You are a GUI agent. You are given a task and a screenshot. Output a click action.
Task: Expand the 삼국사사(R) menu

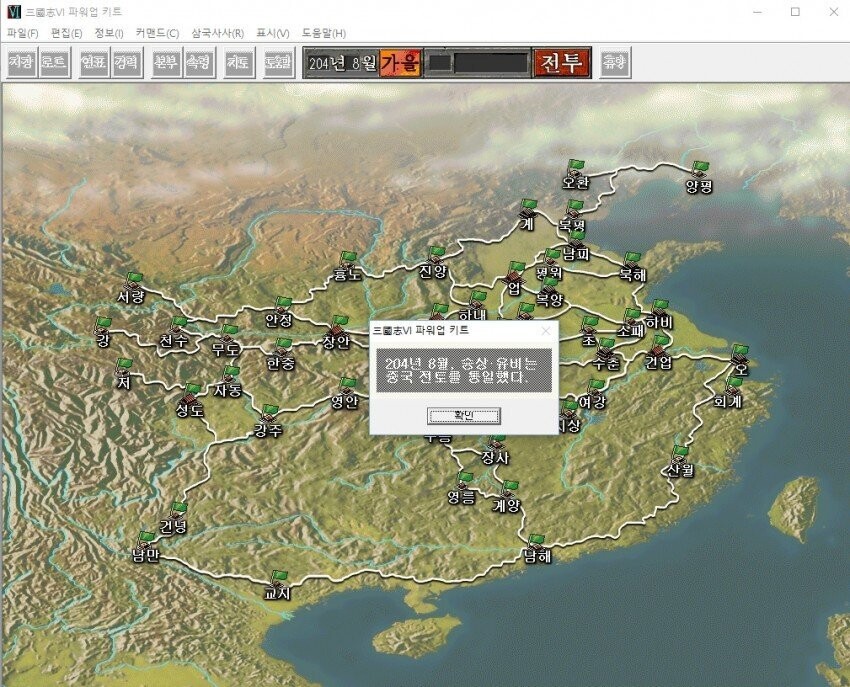click(x=217, y=33)
